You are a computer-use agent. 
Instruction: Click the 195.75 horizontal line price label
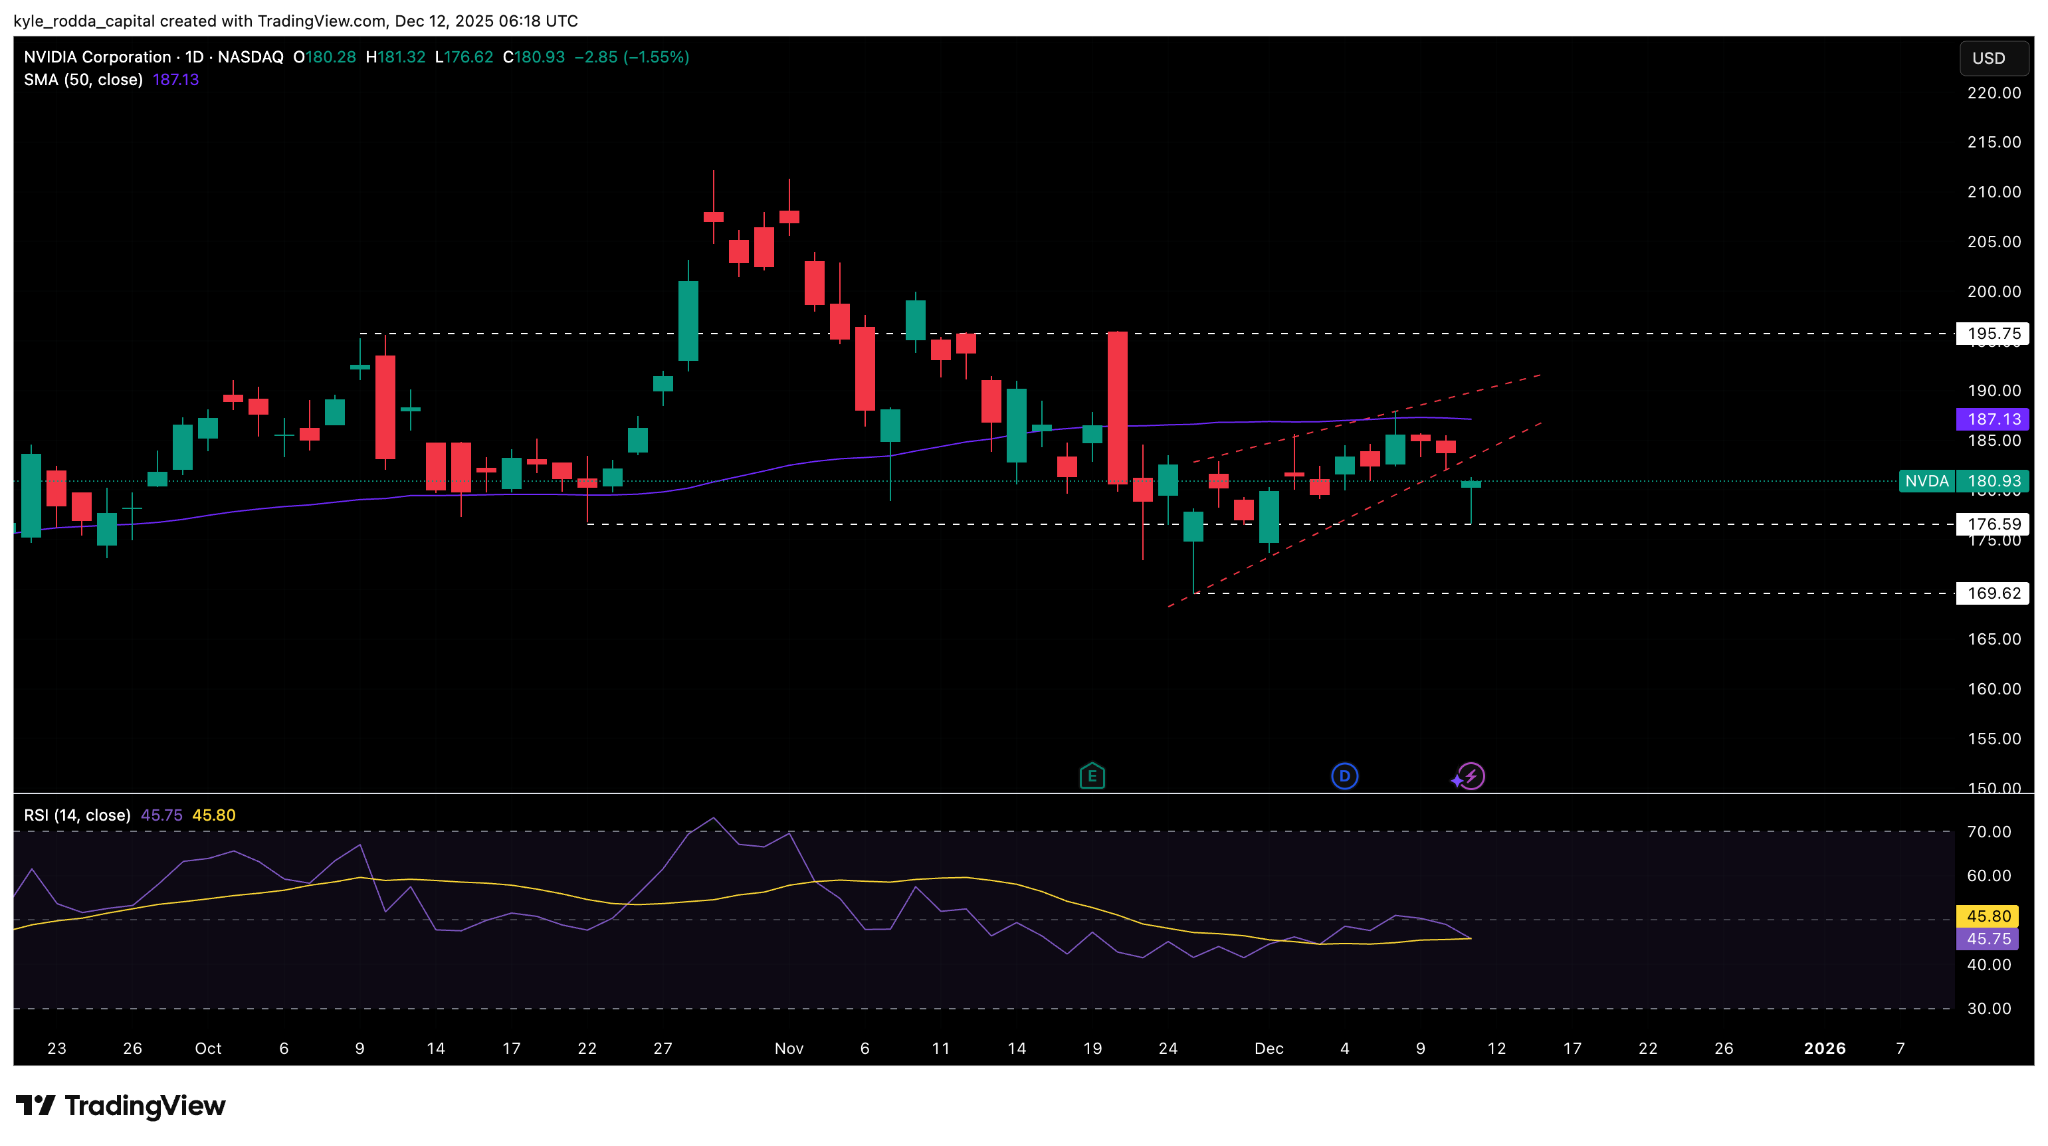pos(1993,334)
